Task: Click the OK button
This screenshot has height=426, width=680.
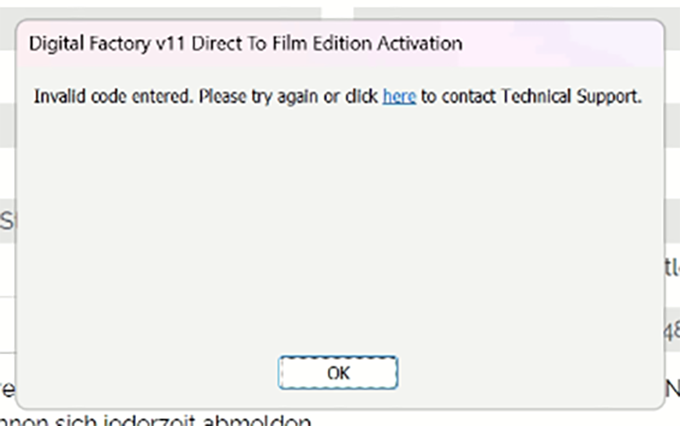Action: (x=339, y=372)
